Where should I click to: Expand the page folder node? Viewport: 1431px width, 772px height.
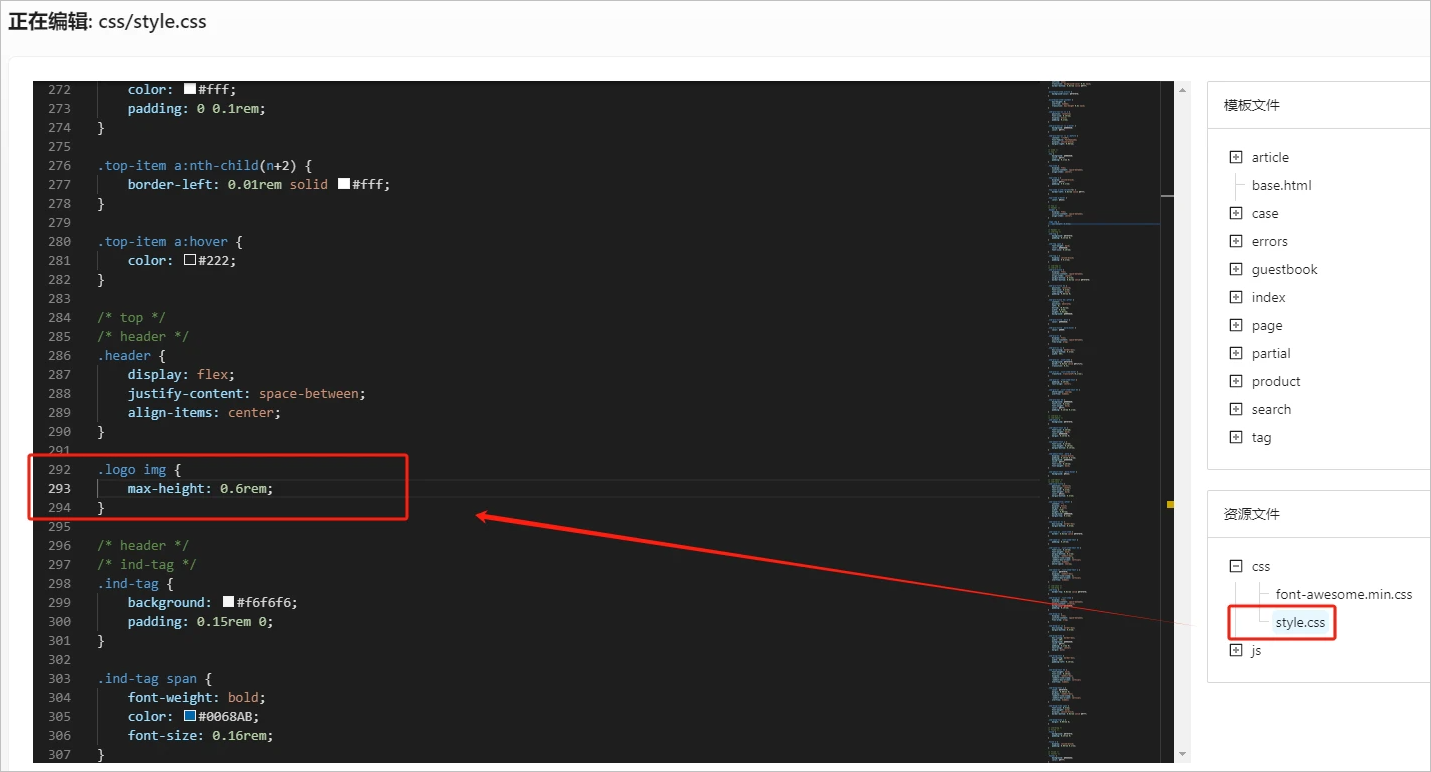pos(1236,325)
